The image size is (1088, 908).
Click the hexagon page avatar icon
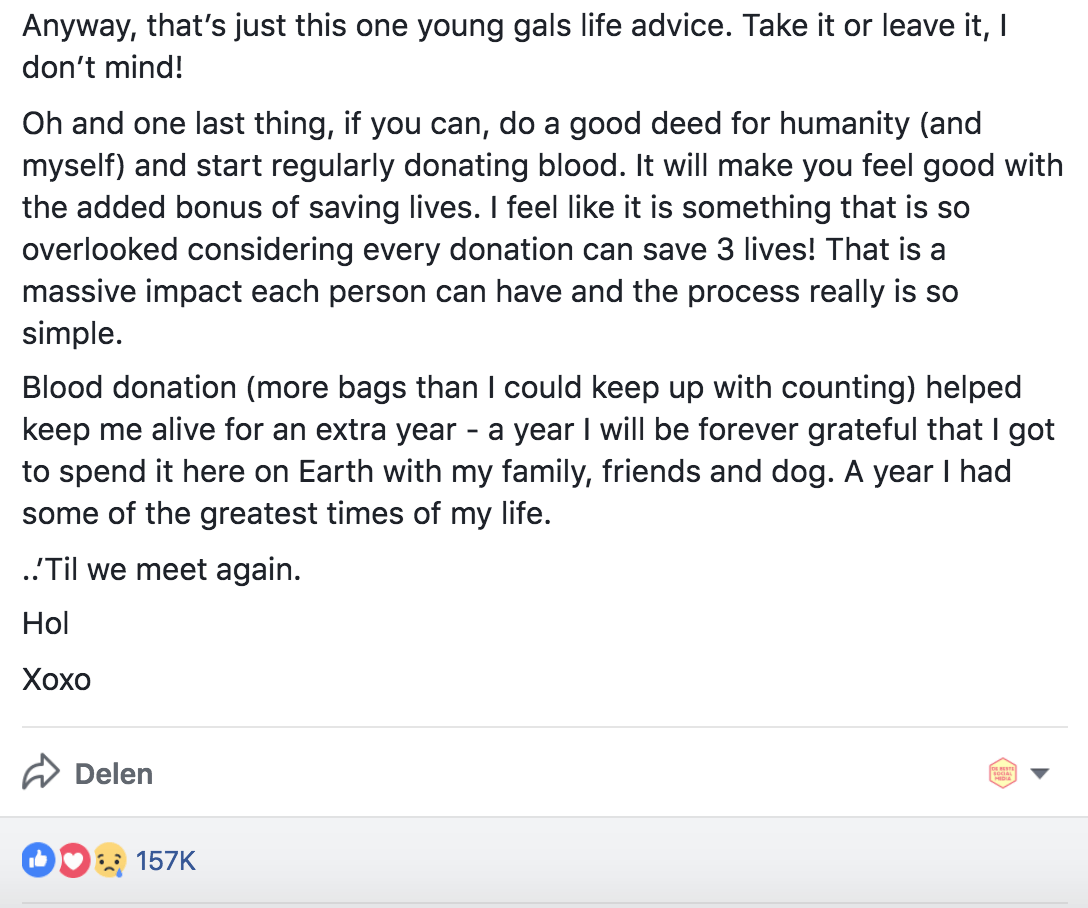click(1002, 773)
